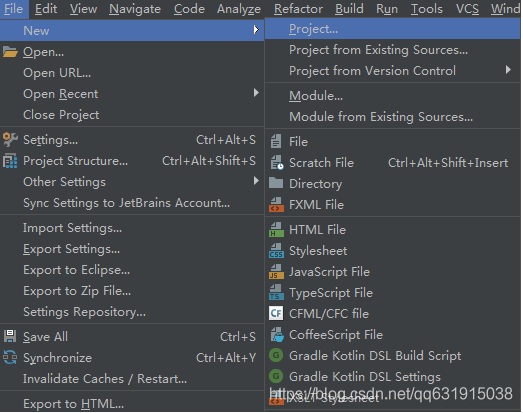Click the Settings wrench icon
This screenshot has width=523, height=413.
click(10, 140)
